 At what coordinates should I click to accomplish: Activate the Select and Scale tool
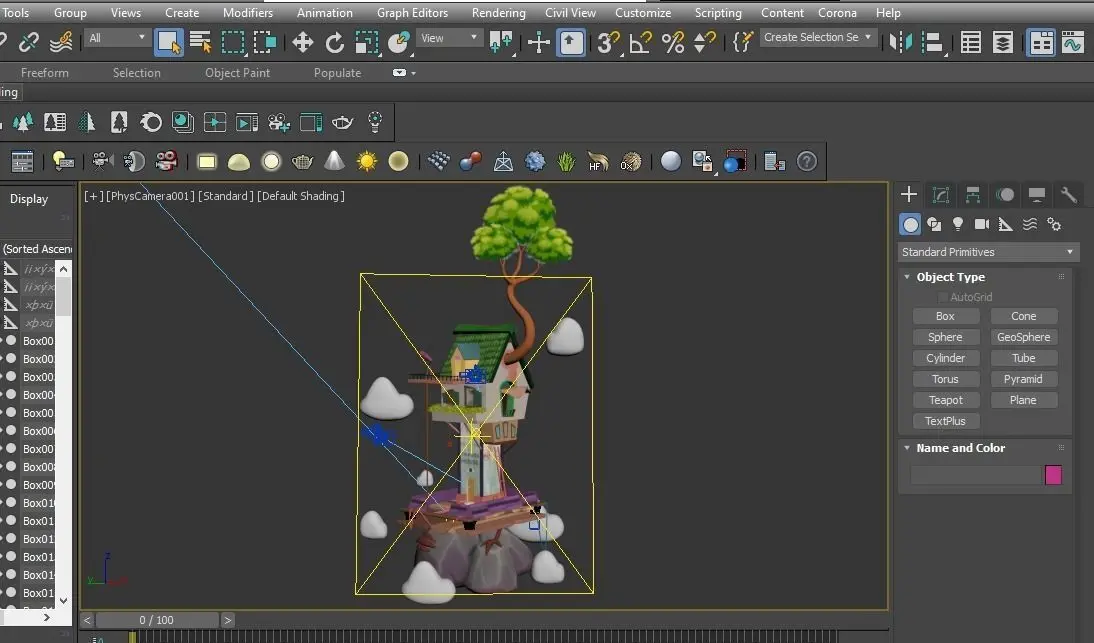(x=366, y=43)
